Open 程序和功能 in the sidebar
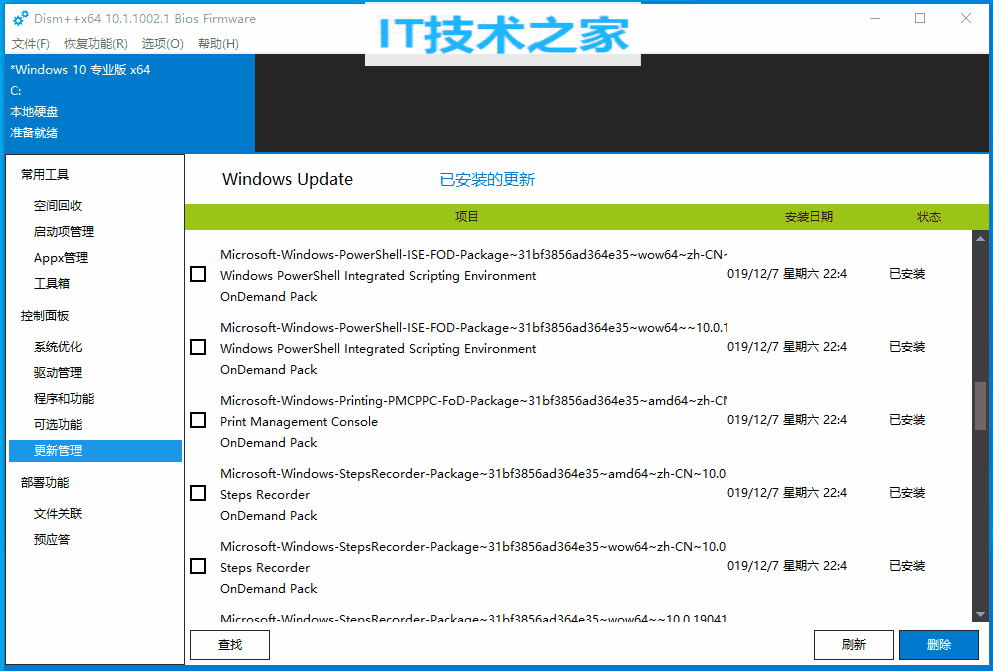The height and width of the screenshot is (671, 993). 63,398
